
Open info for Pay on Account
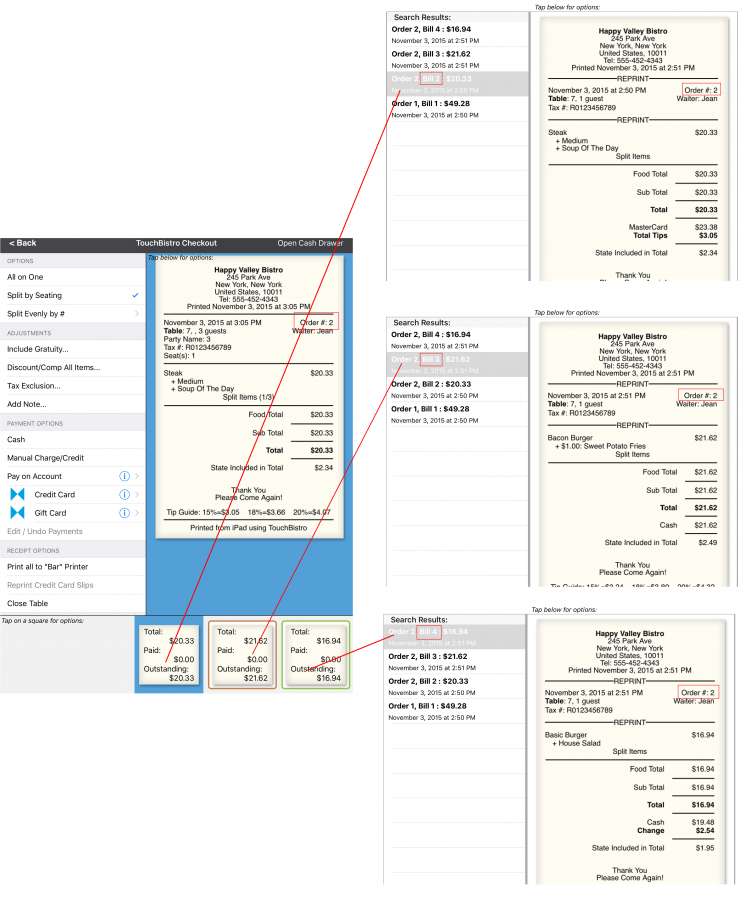(x=125, y=476)
